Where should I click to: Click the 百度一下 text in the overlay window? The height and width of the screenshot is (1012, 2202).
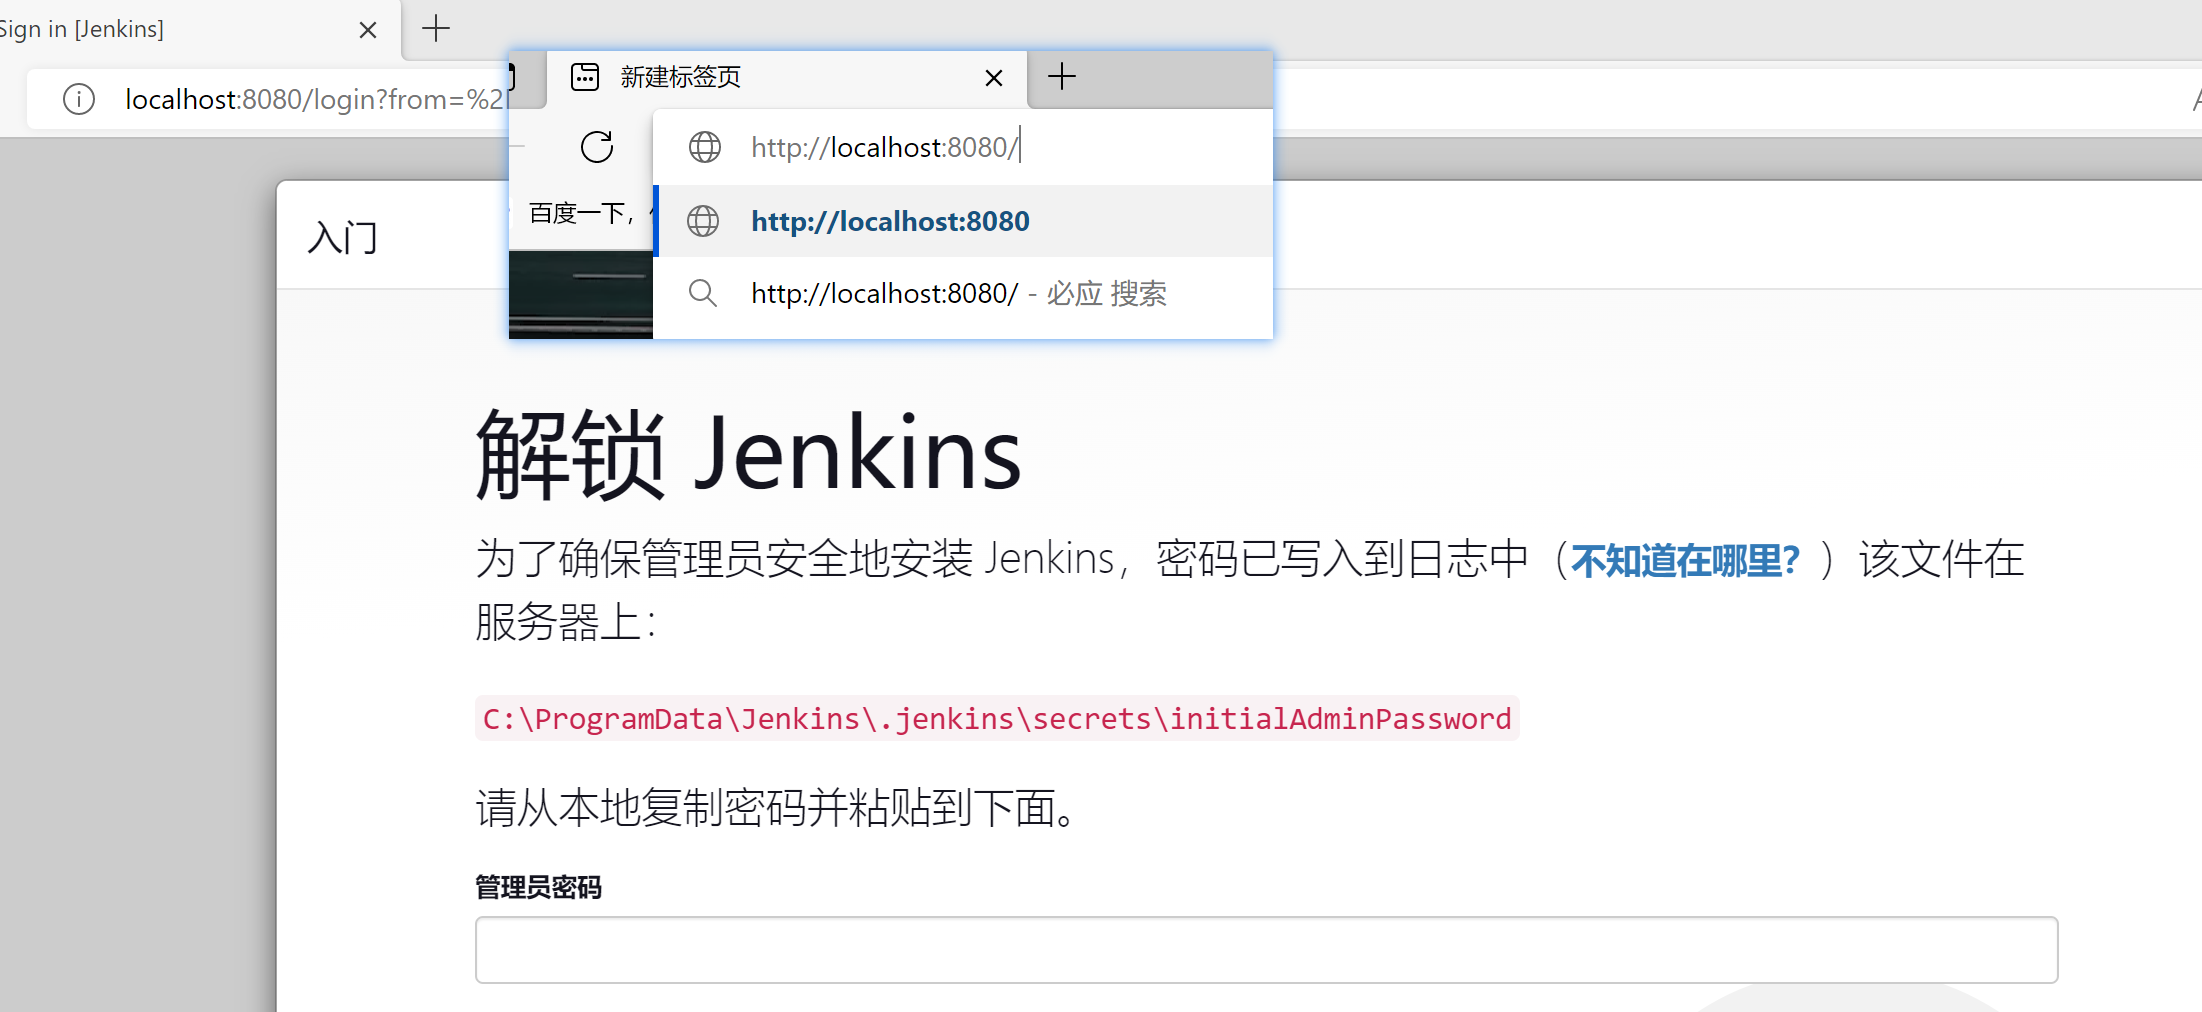click(580, 213)
